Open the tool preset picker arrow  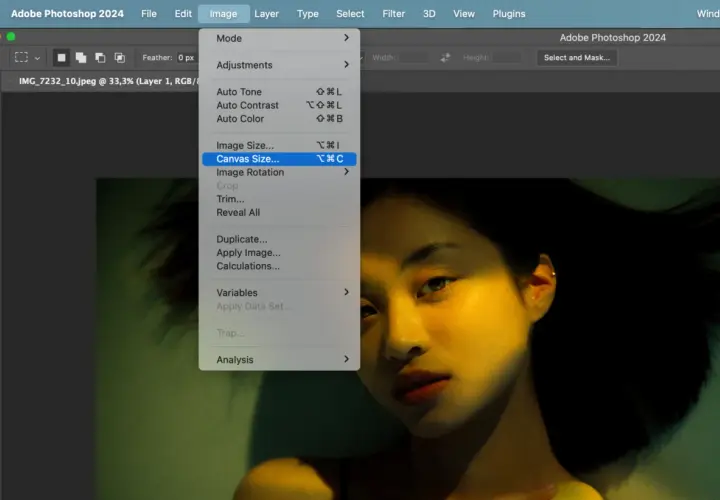pyautogui.click(x=37, y=58)
